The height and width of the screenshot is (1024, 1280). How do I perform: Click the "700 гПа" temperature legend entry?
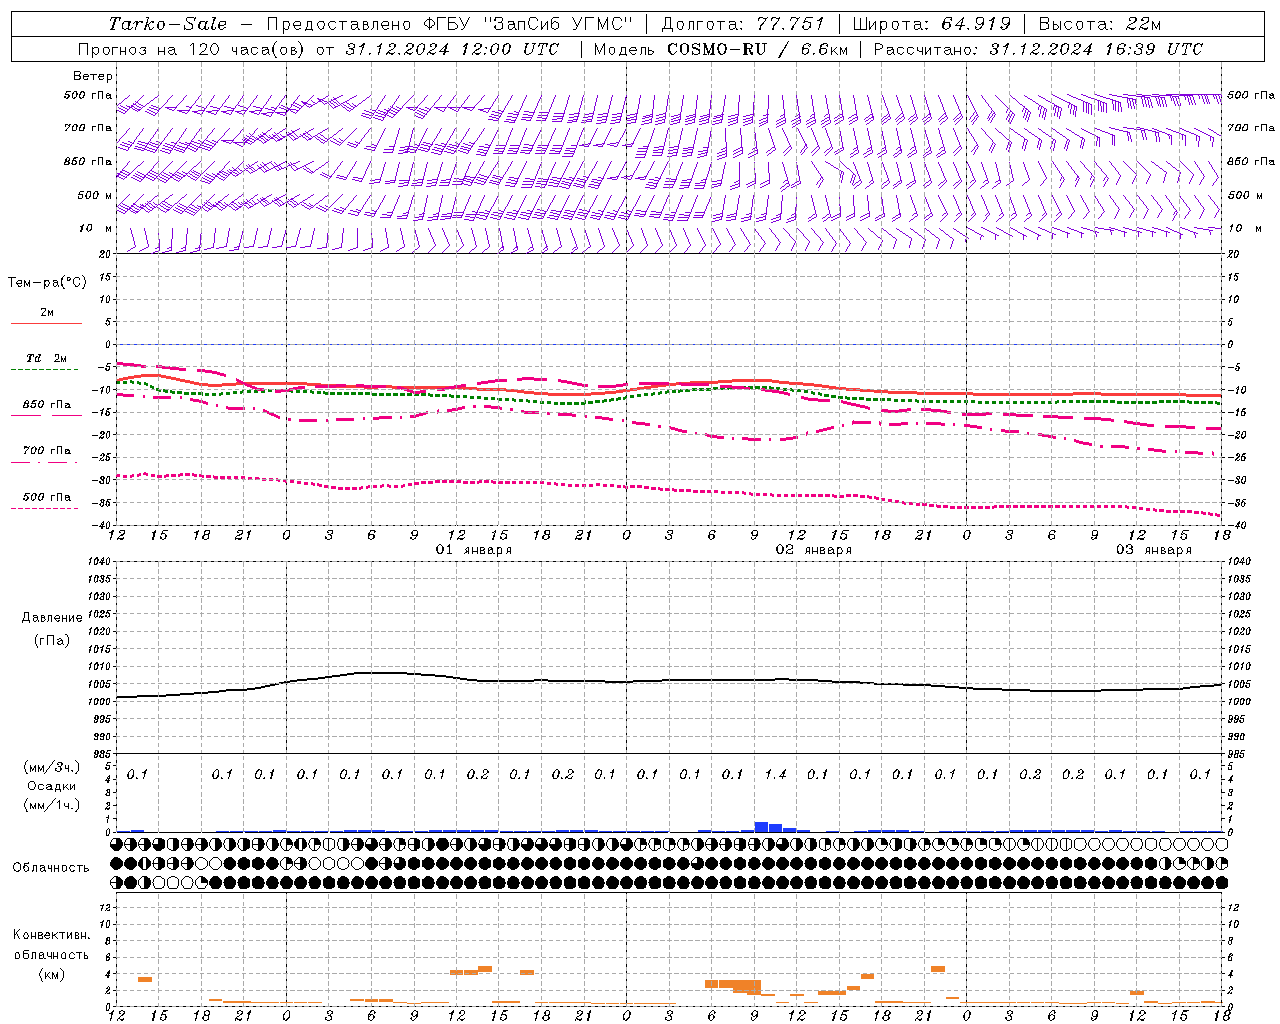coord(47,451)
